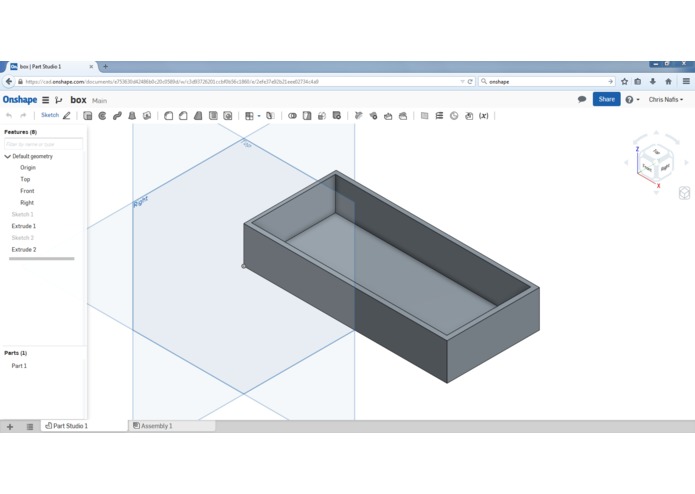Select the Plane tool
This screenshot has width=695, height=494.
point(424,116)
